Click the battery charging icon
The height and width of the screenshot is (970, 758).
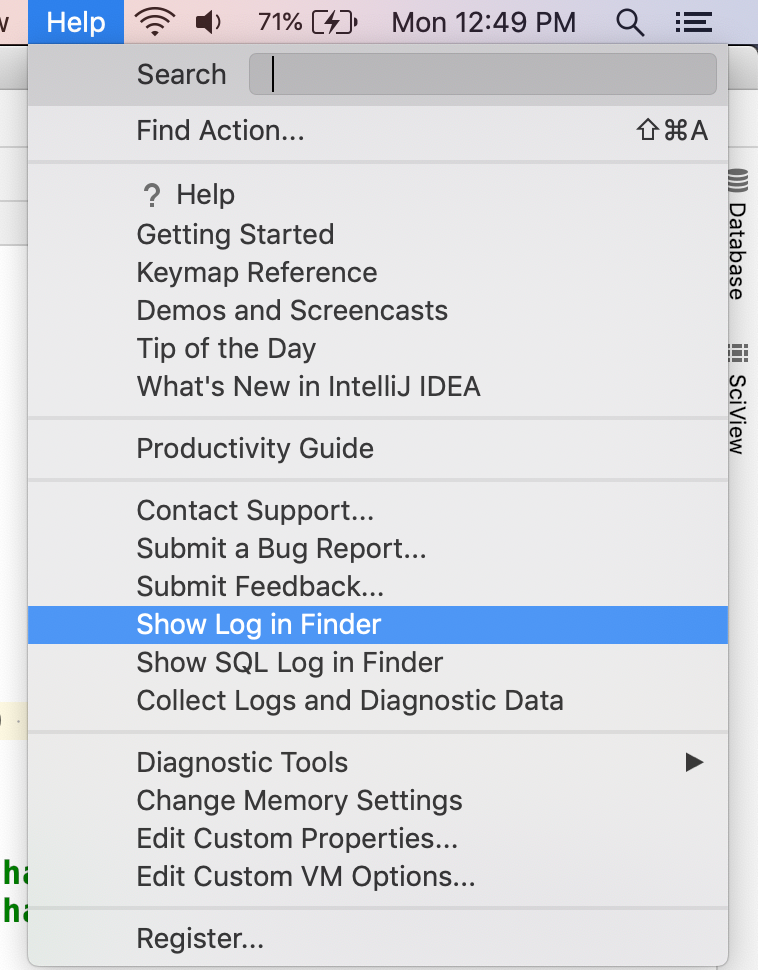point(334,21)
